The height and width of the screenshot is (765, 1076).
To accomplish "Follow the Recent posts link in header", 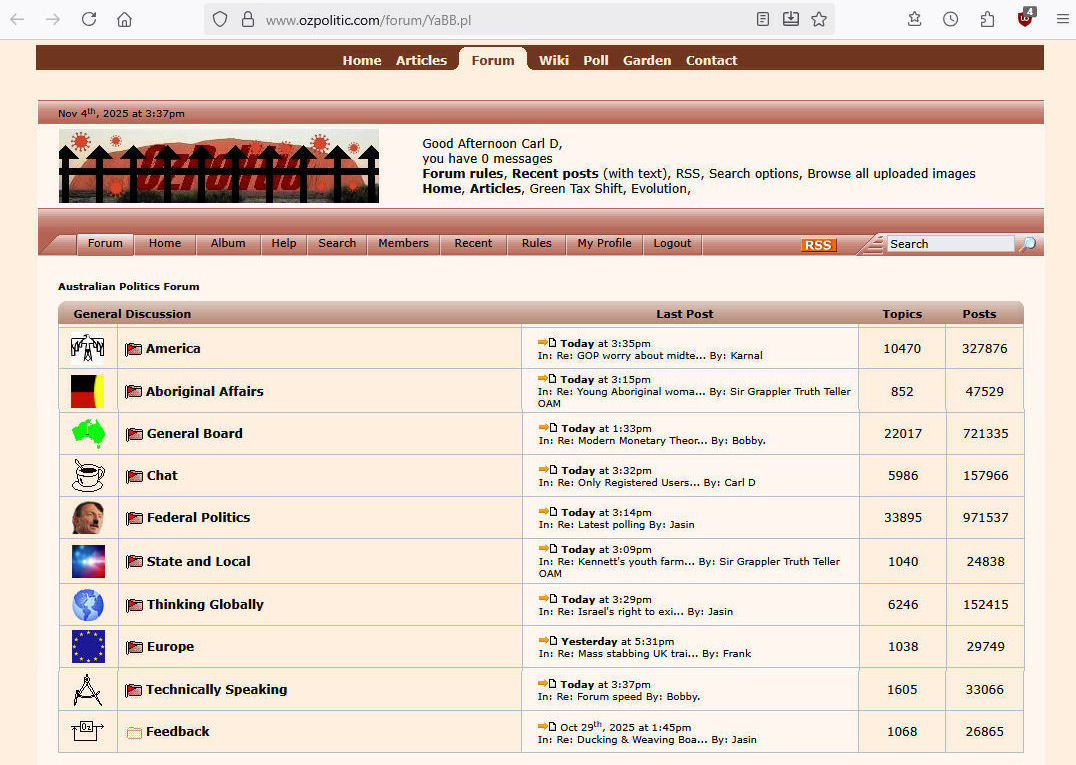I will tap(555, 173).
